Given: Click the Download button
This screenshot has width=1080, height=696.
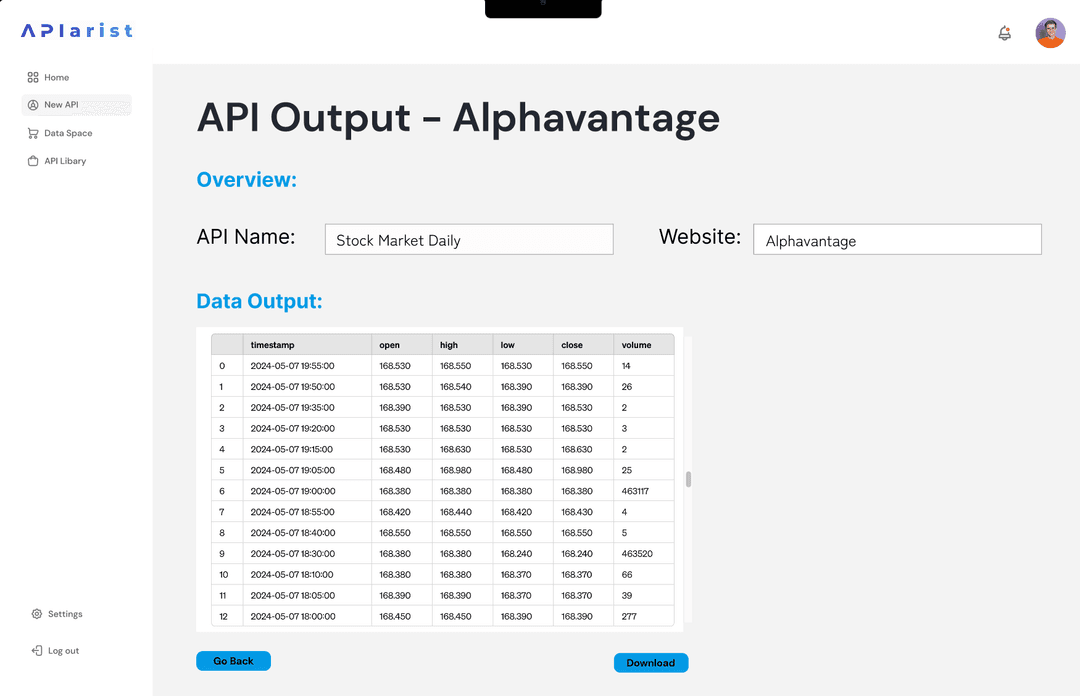Looking at the screenshot, I should point(651,663).
